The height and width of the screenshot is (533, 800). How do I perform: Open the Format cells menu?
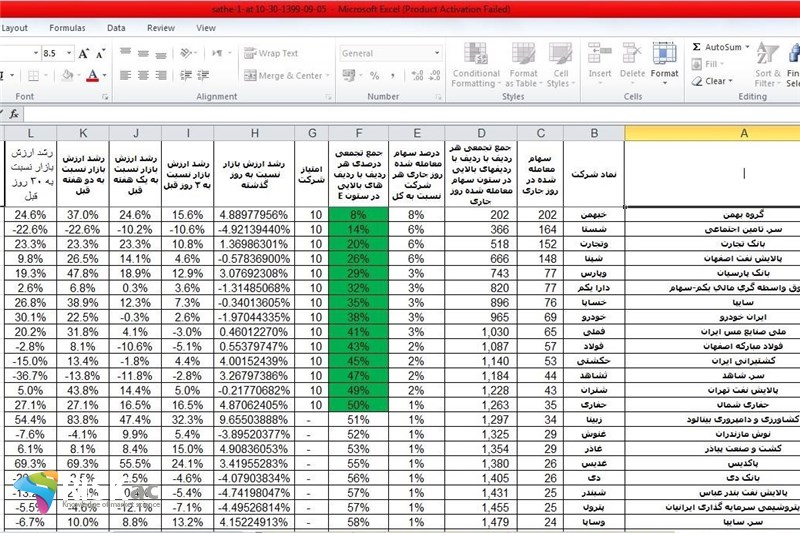click(664, 63)
